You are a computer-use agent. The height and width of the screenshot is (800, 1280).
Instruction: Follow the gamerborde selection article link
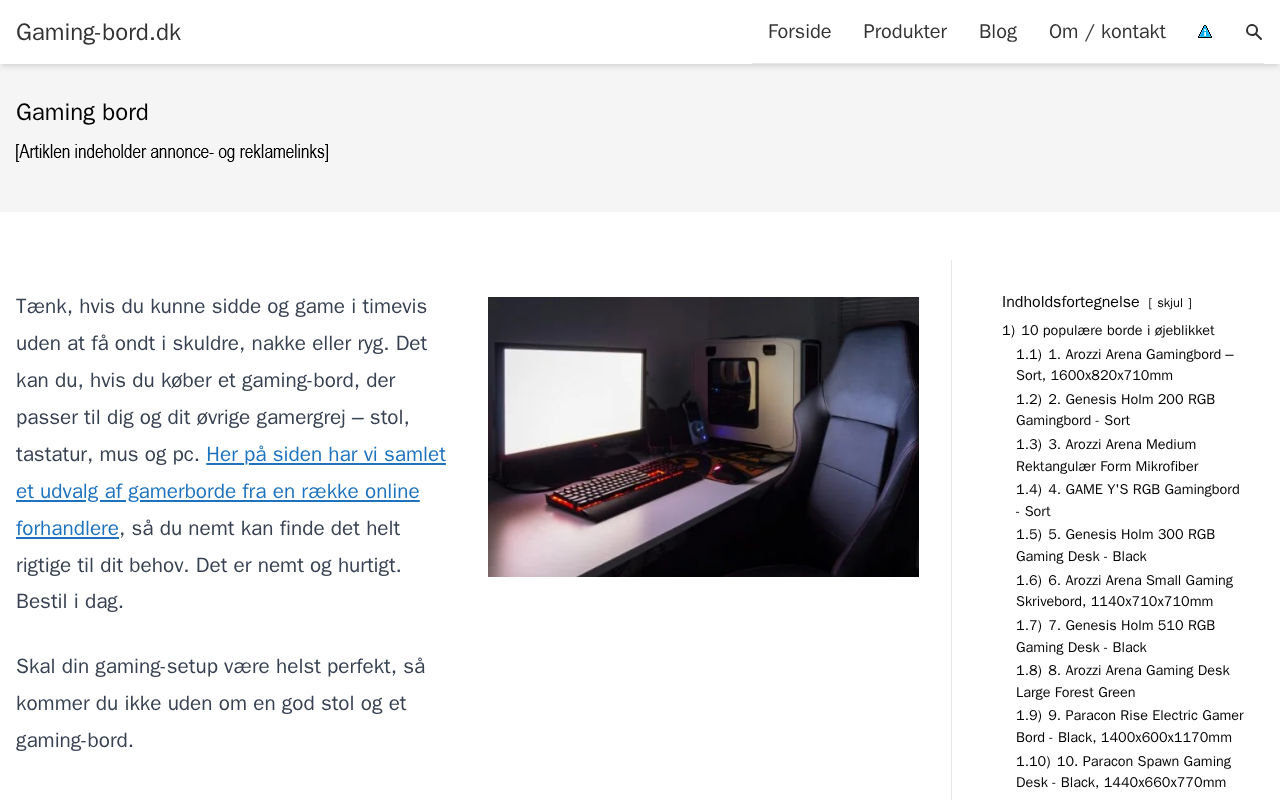coord(231,491)
